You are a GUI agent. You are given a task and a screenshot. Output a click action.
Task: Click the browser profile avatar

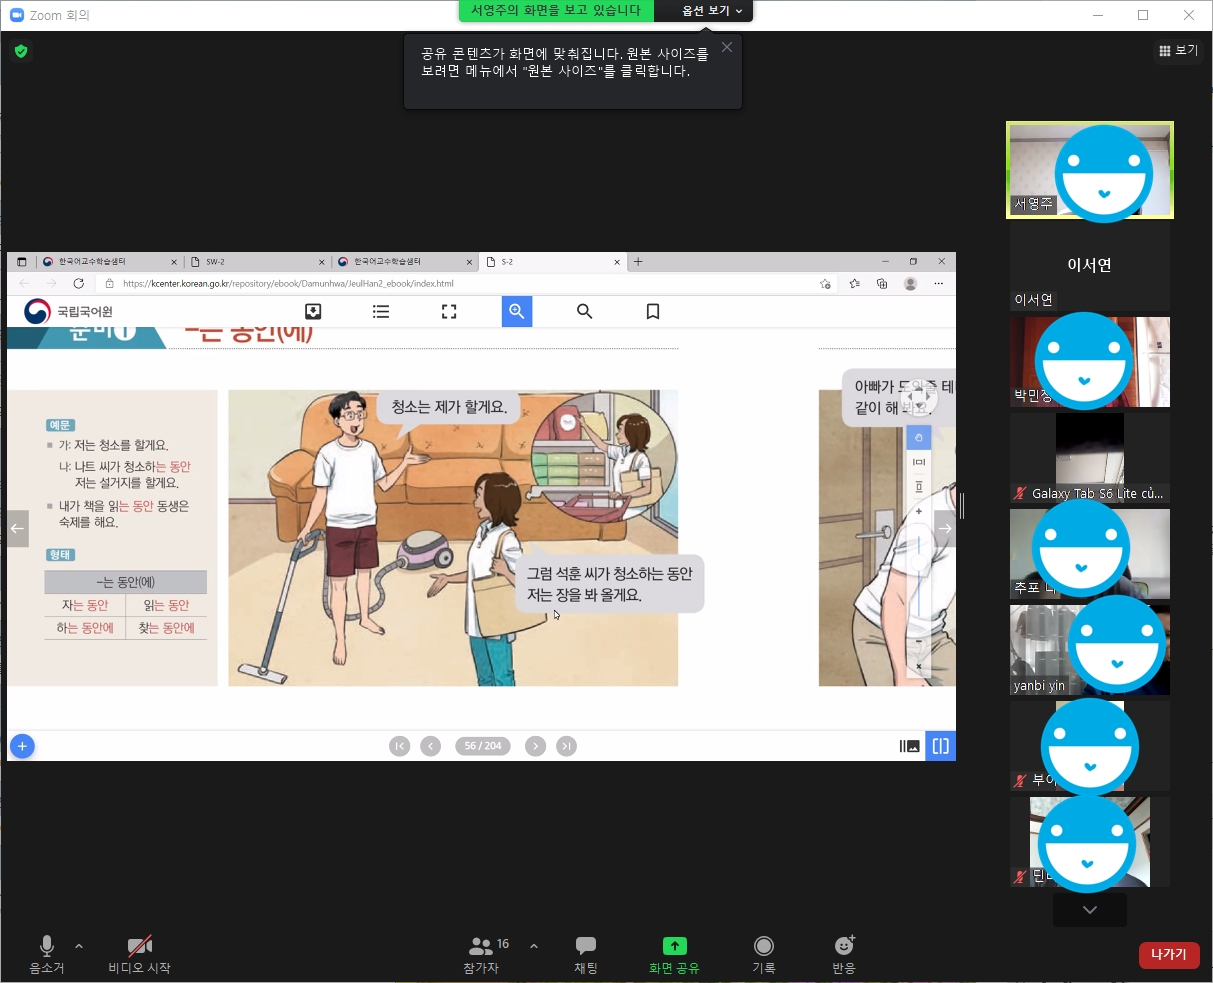[x=910, y=284]
